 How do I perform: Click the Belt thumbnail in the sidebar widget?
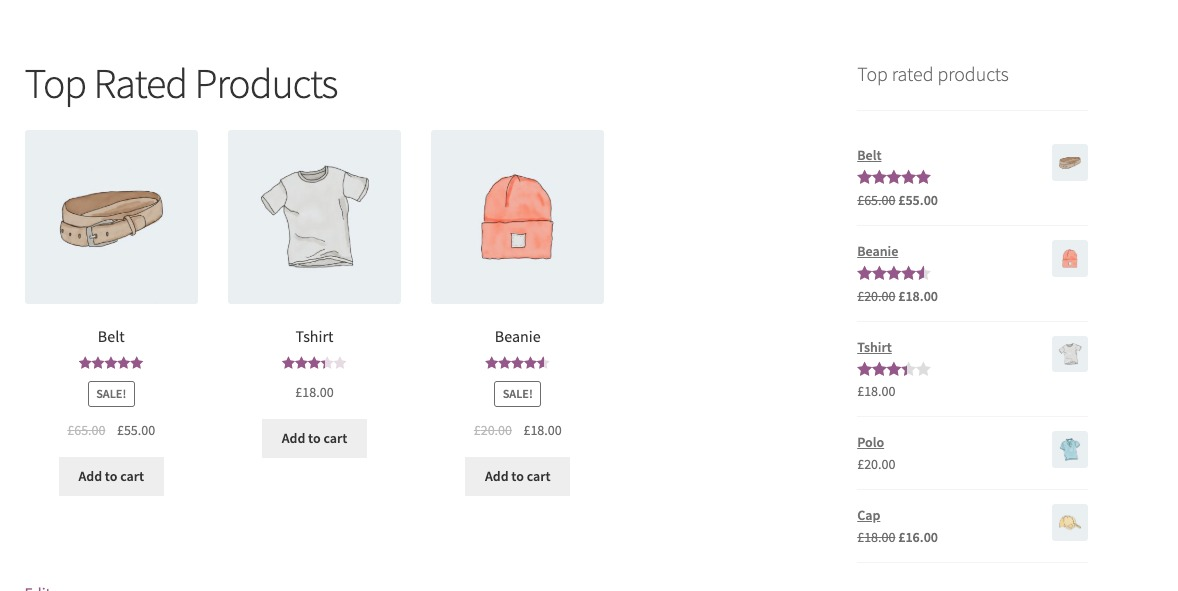1069,162
